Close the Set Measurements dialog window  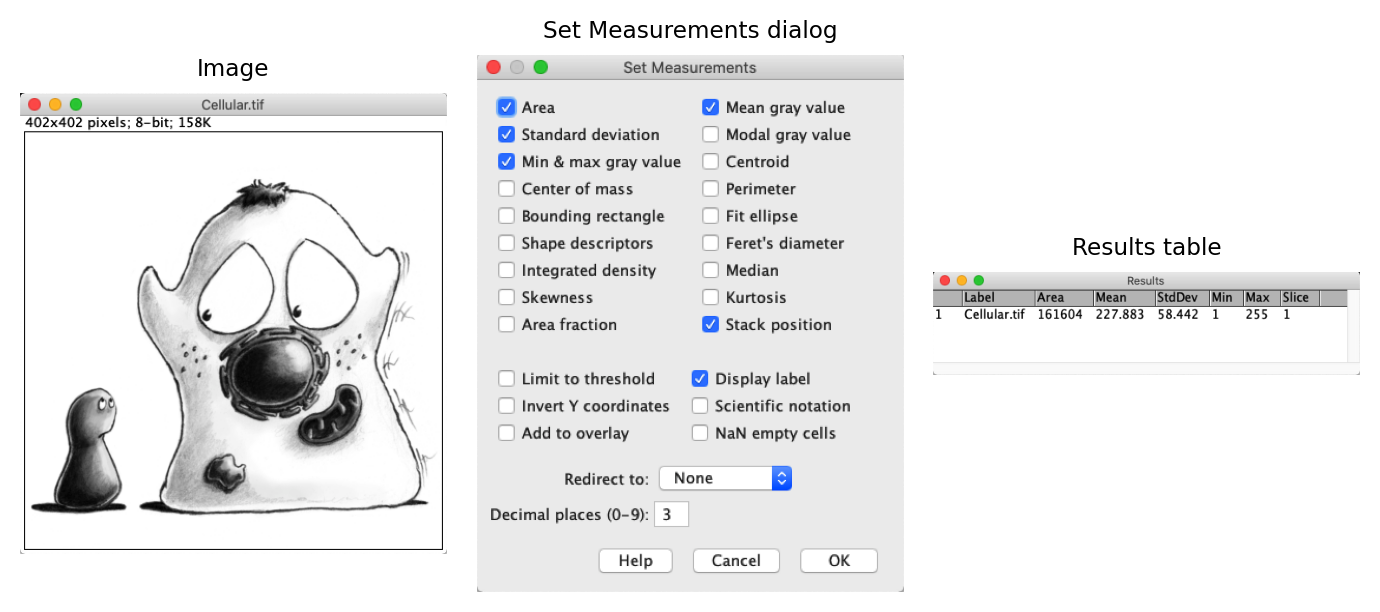point(493,67)
